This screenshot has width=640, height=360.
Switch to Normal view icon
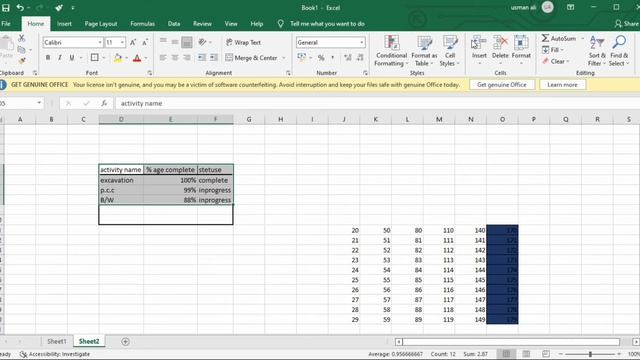[x=507, y=354]
